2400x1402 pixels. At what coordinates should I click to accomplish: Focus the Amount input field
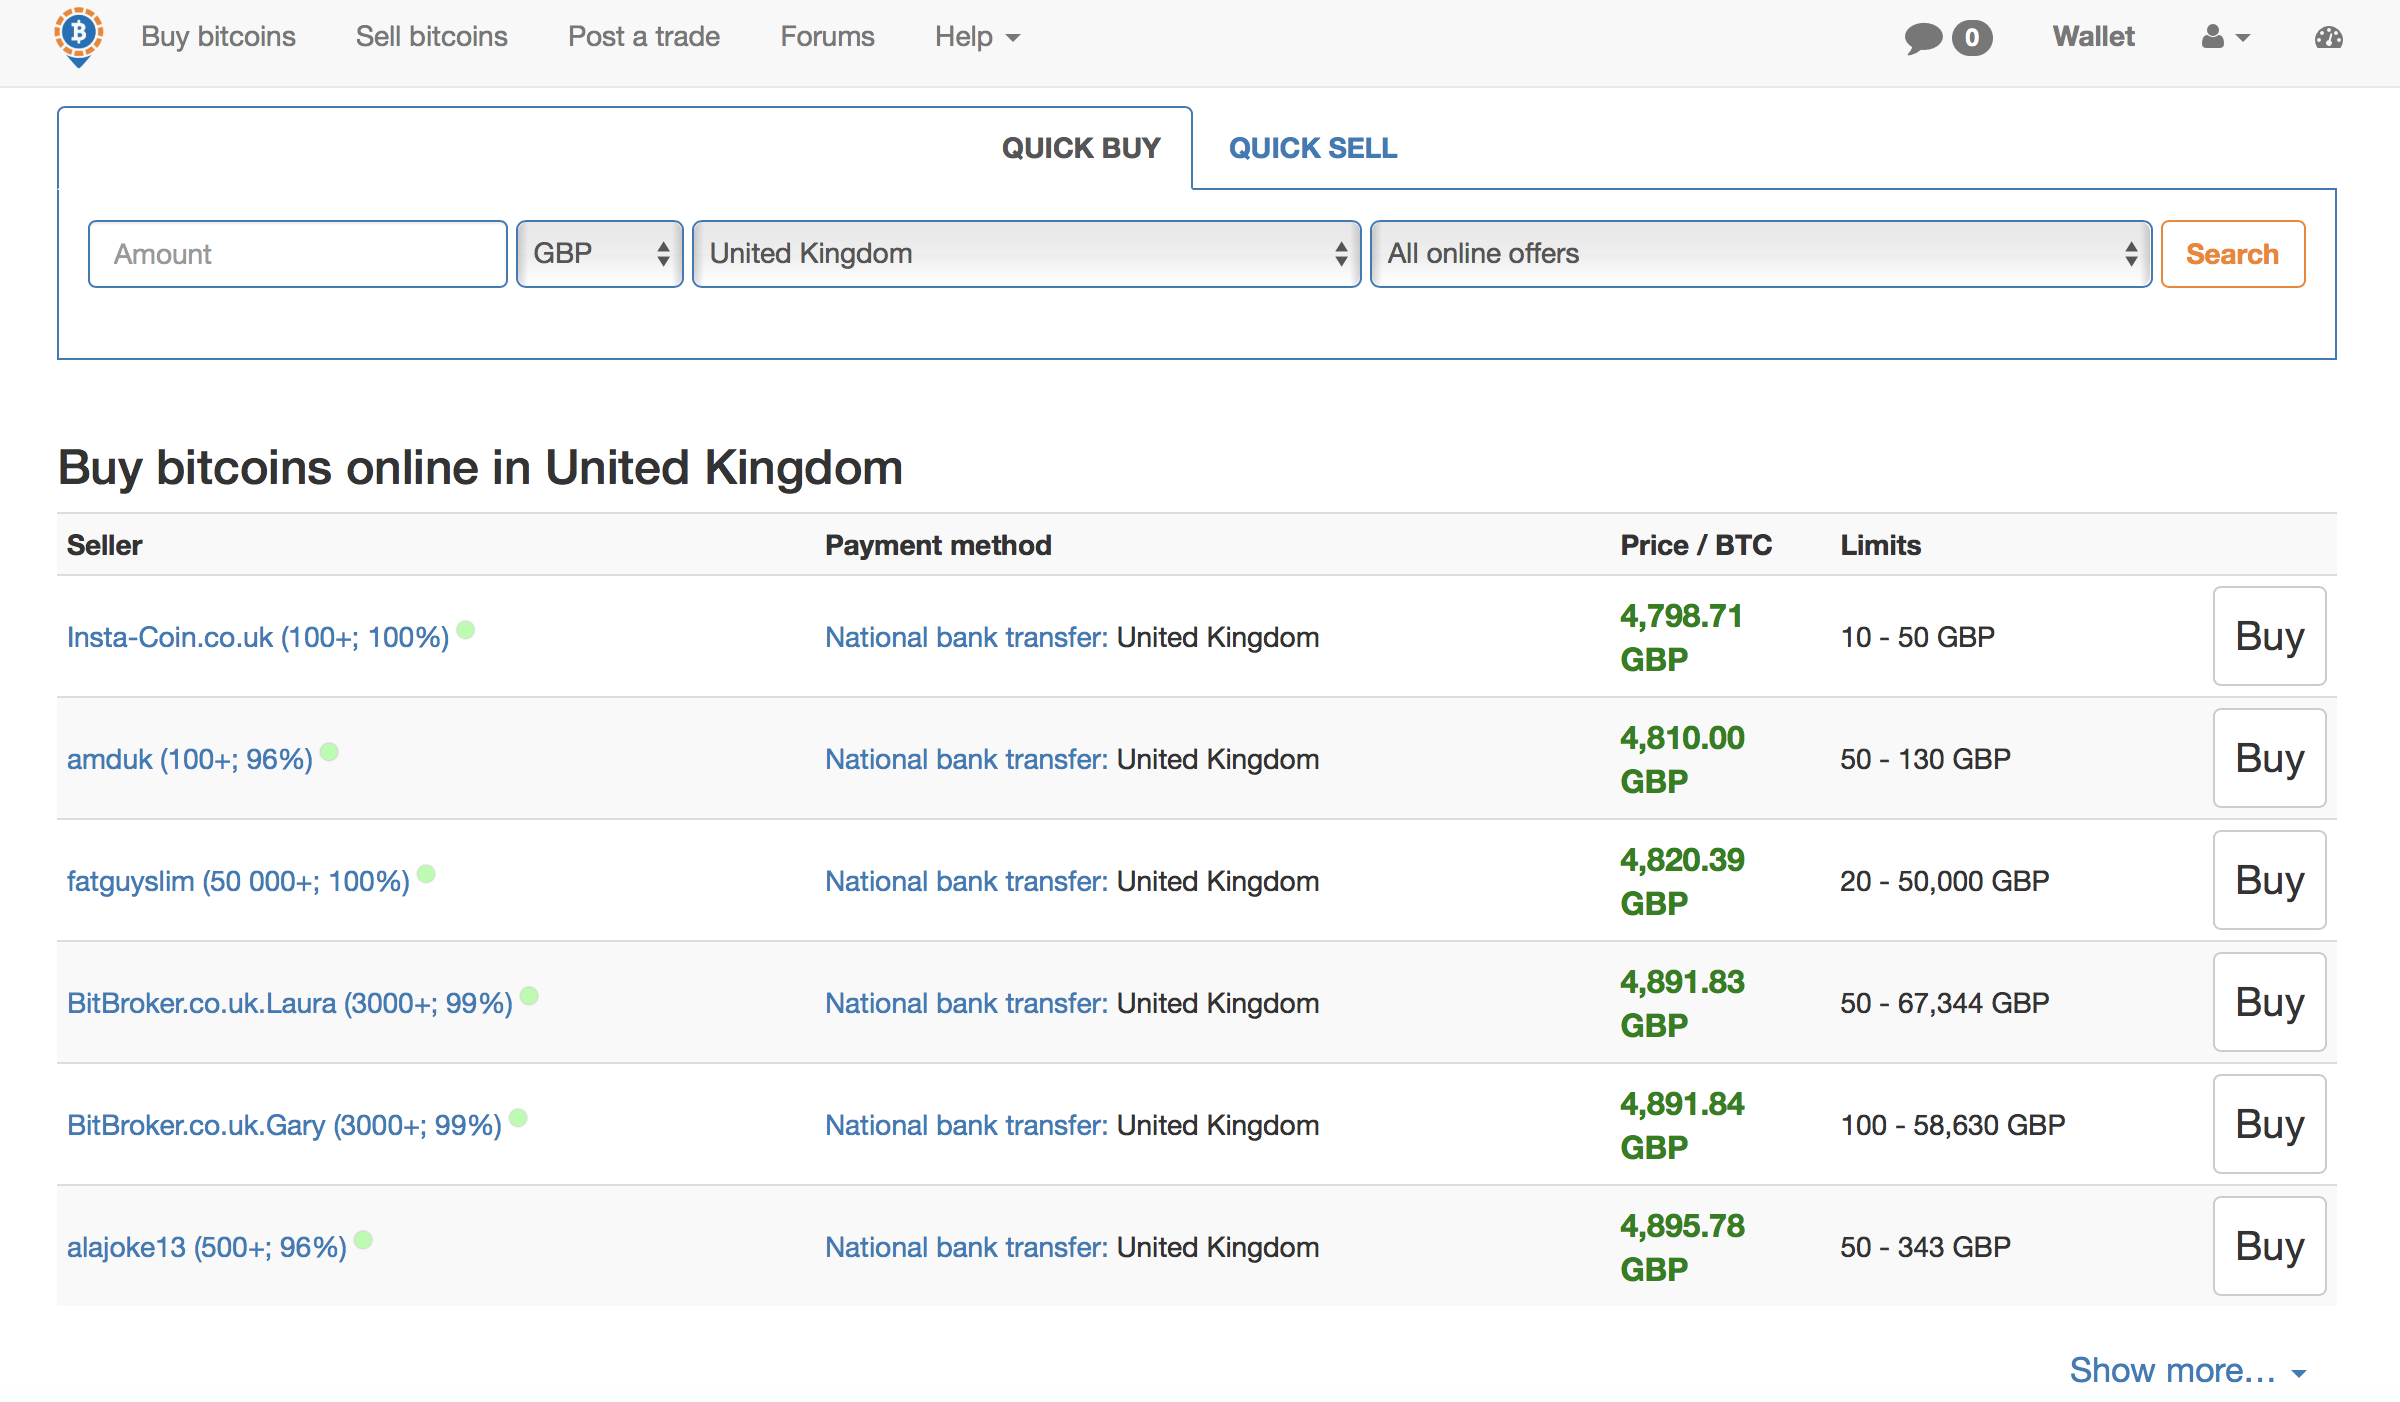tap(298, 254)
